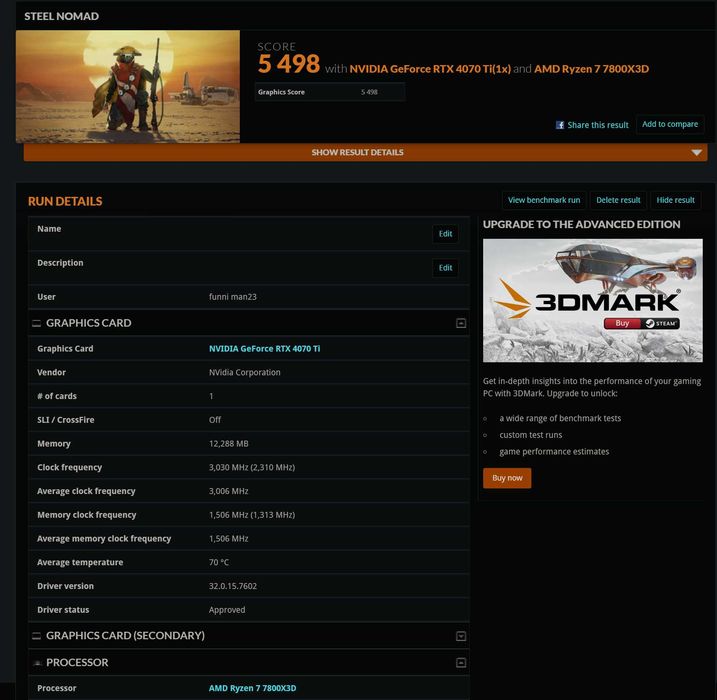Open View benchmark run
This screenshot has width=717, height=700.
pos(544,200)
